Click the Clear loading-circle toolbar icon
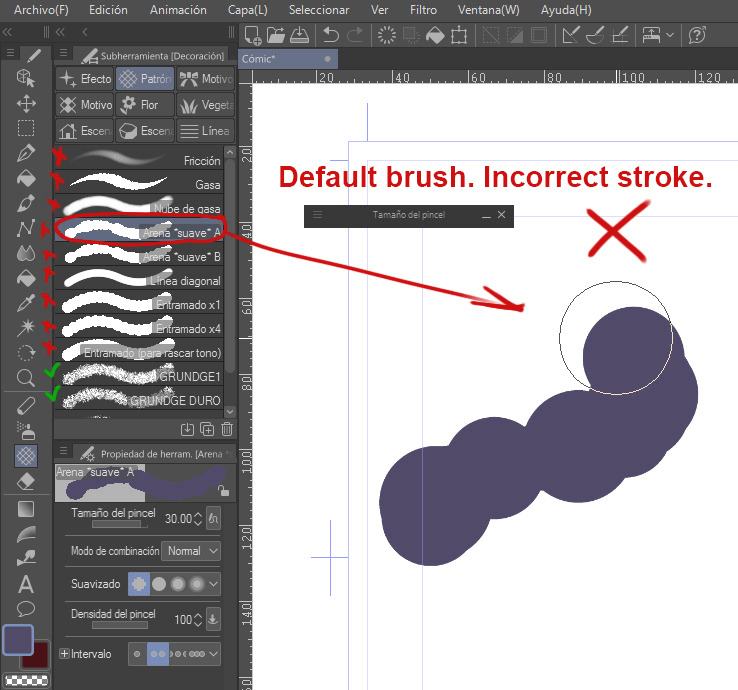This screenshot has height=690, width=738. 387,35
